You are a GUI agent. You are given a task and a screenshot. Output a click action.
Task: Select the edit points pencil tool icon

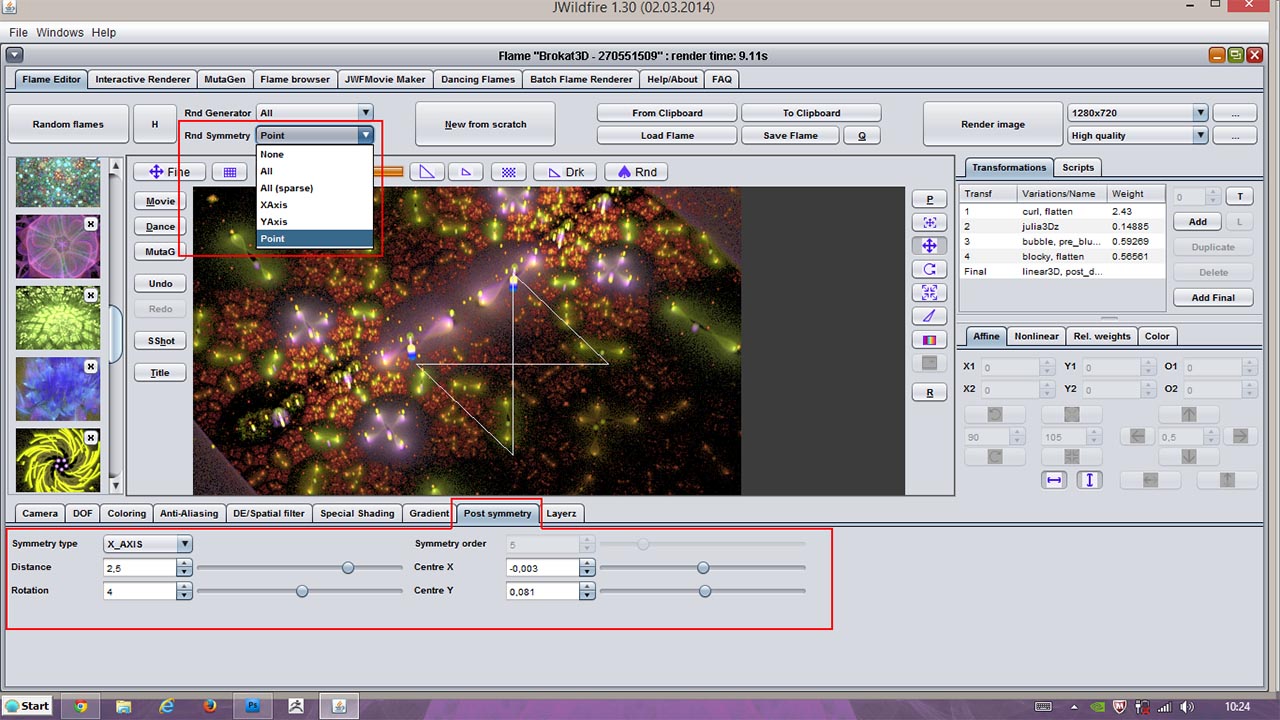click(x=930, y=316)
